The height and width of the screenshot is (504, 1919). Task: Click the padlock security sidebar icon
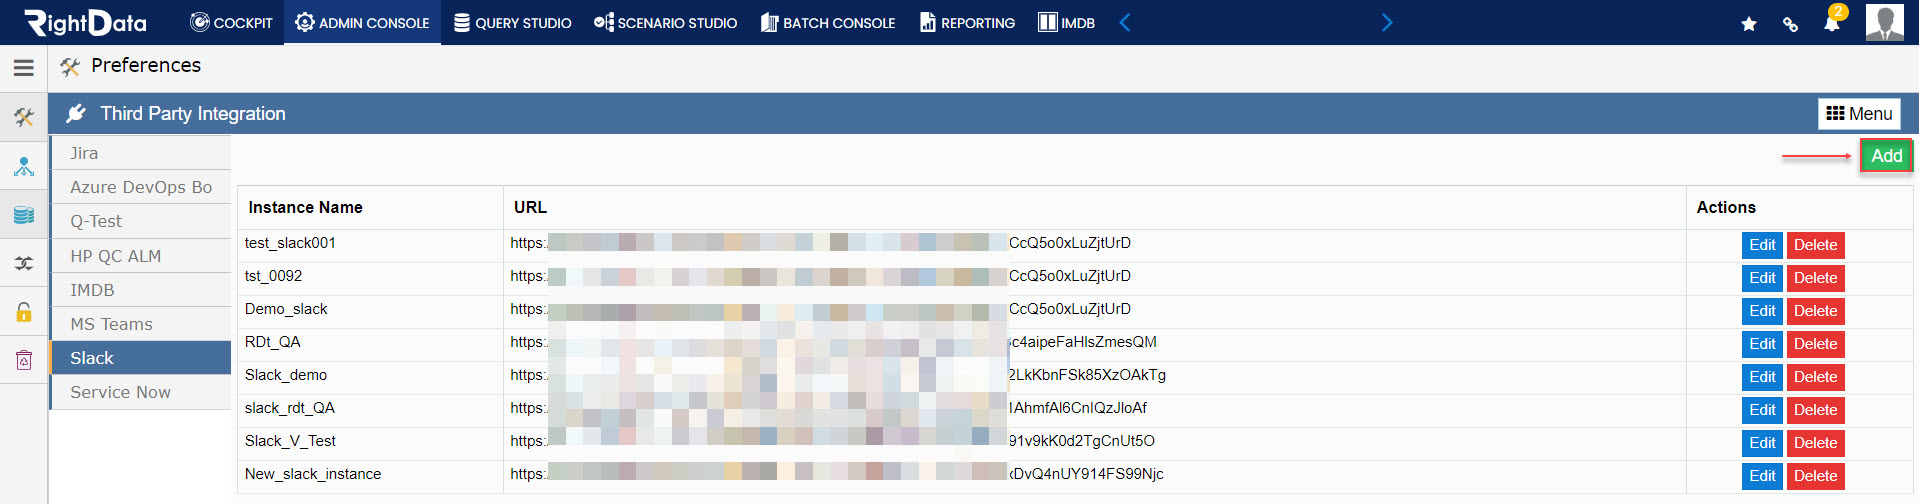click(x=24, y=311)
